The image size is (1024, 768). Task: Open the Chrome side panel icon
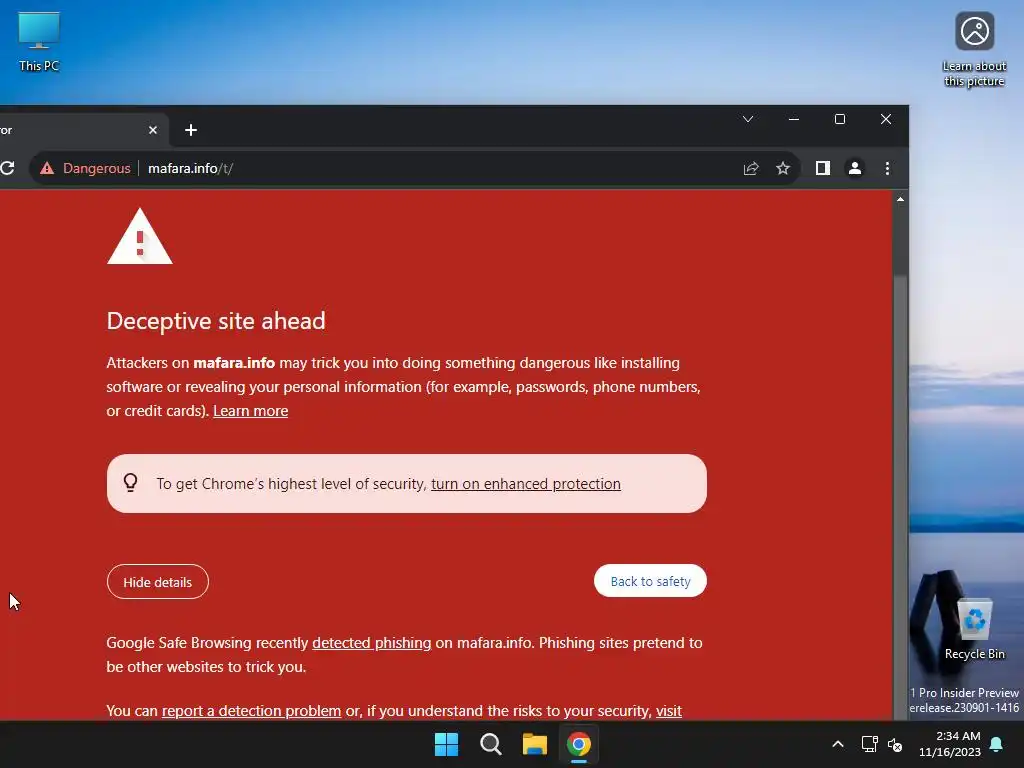[x=823, y=168]
